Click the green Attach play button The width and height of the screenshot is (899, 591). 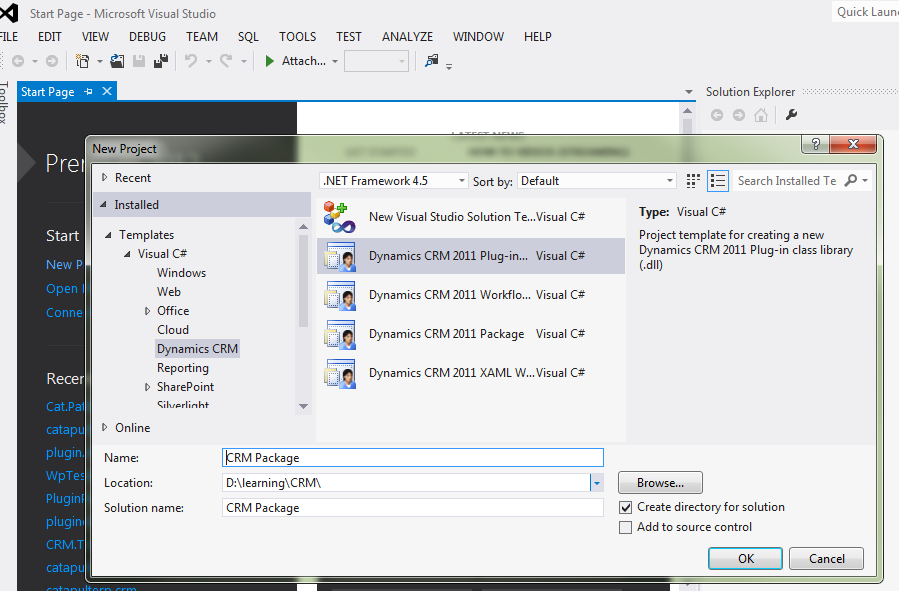[269, 61]
